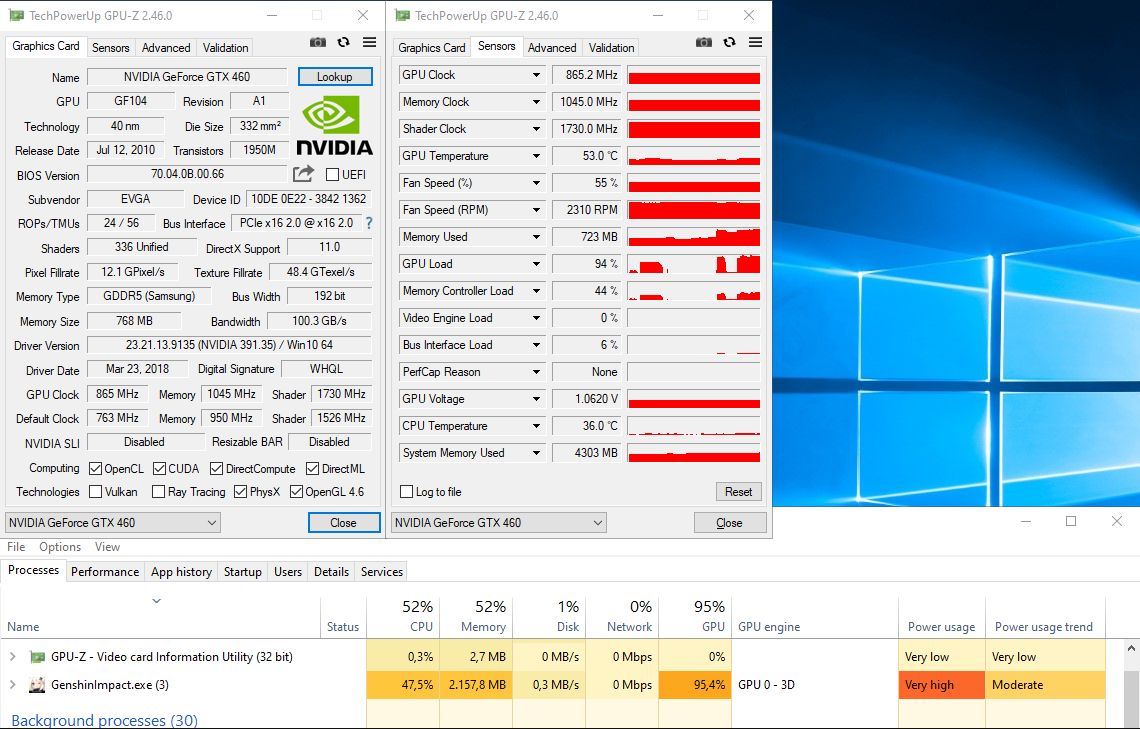Viewport: 1140px width, 729px height.
Task: Toggle the OpenCL checkbox
Action: click(95, 469)
